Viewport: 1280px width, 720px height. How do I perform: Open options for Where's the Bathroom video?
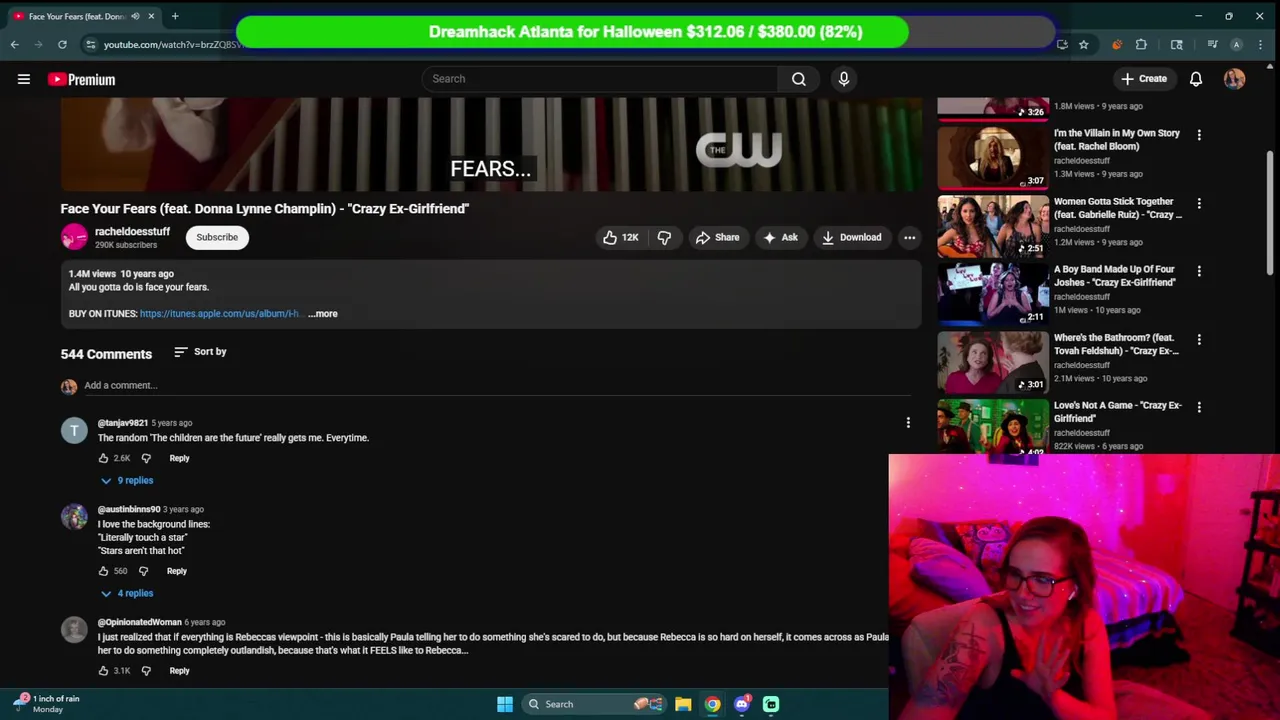tap(1199, 339)
